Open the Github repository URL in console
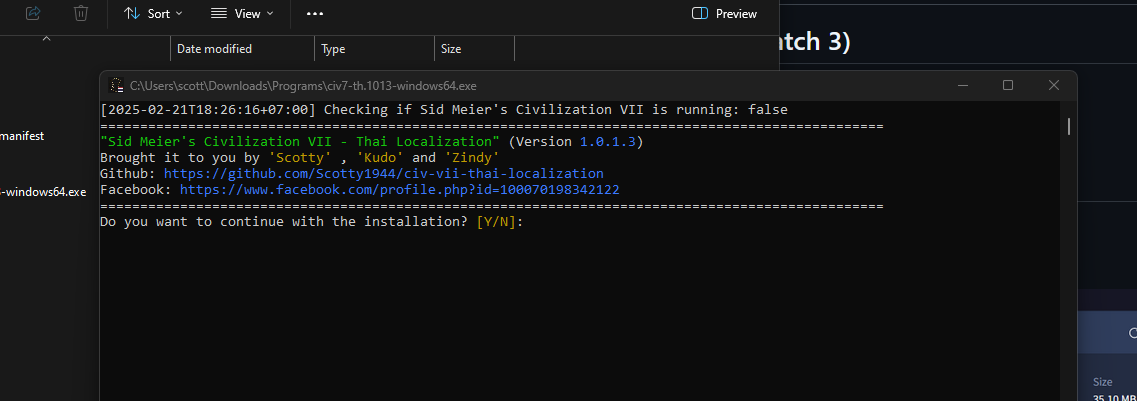Screen dimensions: 1137x401 click(x=384, y=174)
